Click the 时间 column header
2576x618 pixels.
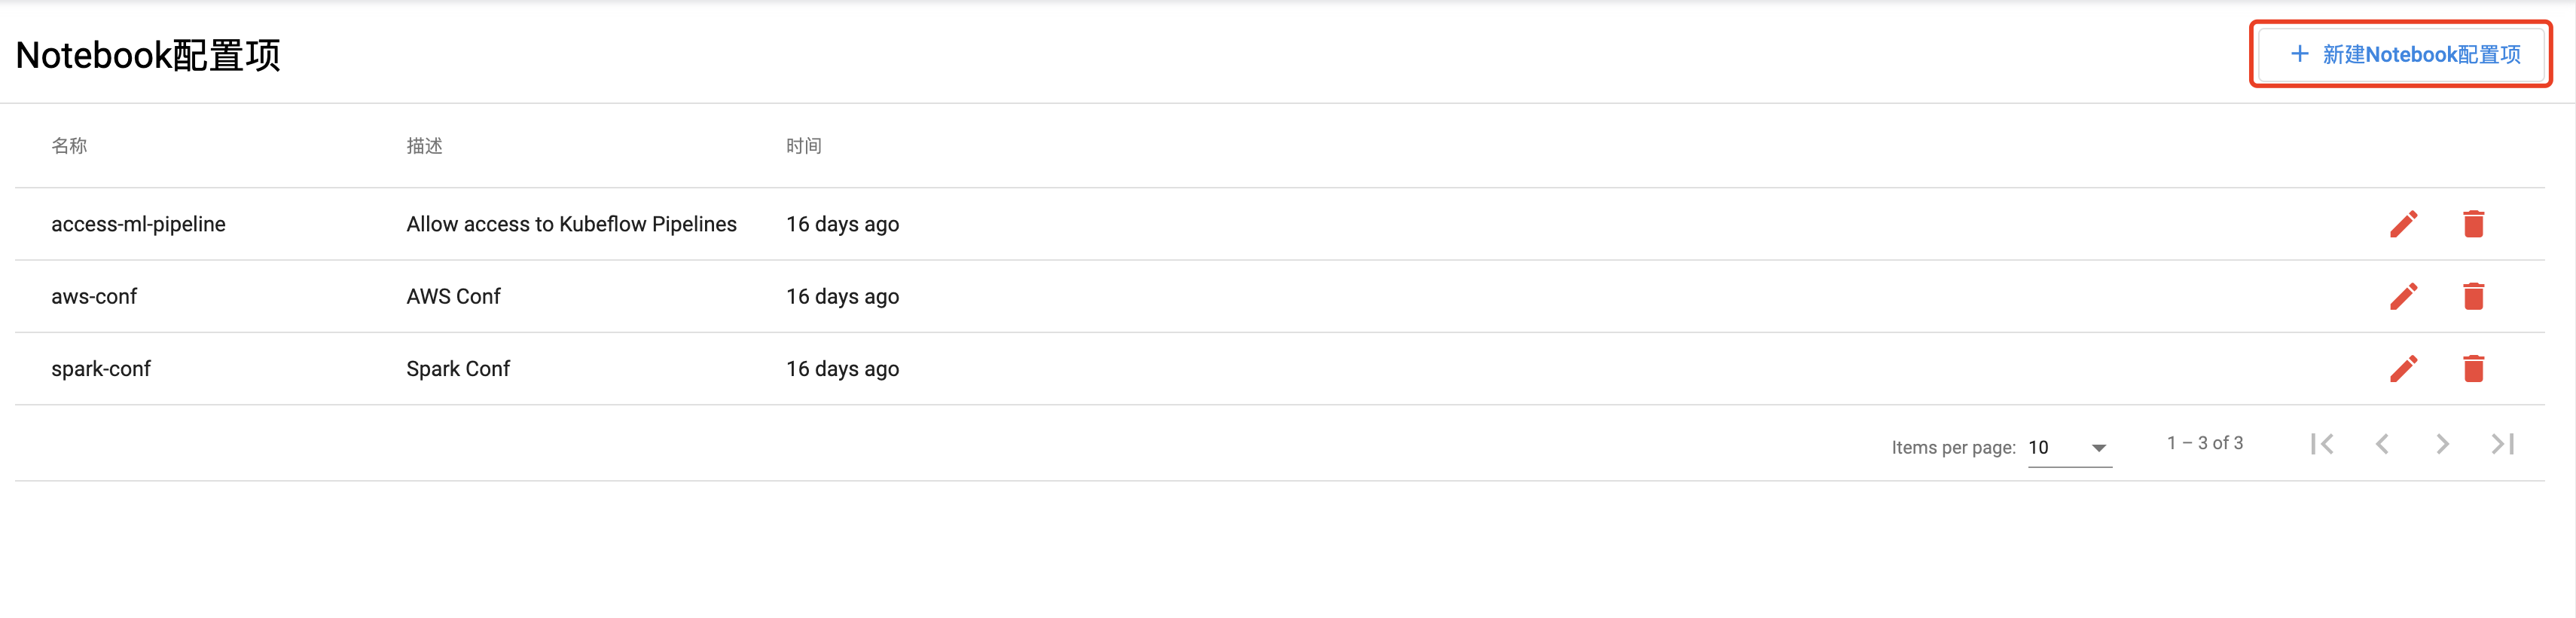803,146
